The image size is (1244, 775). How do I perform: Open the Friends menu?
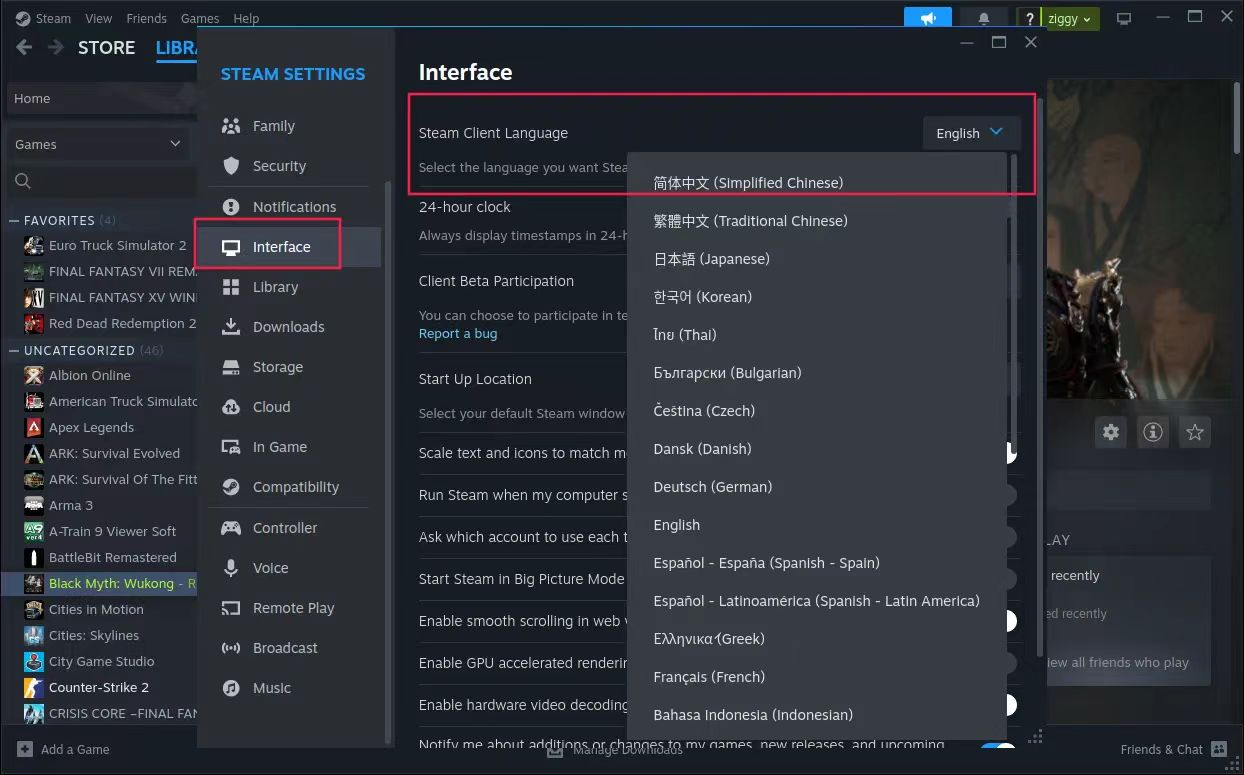(x=147, y=18)
